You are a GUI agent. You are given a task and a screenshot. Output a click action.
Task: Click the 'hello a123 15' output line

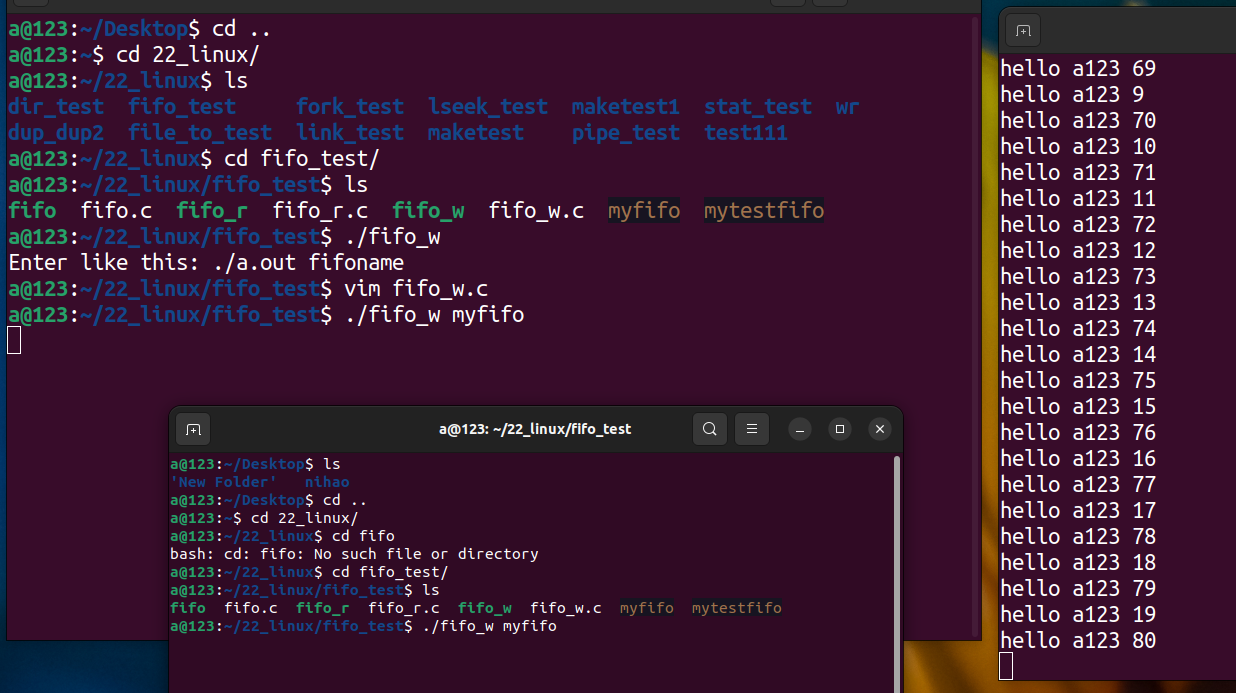tap(1078, 407)
